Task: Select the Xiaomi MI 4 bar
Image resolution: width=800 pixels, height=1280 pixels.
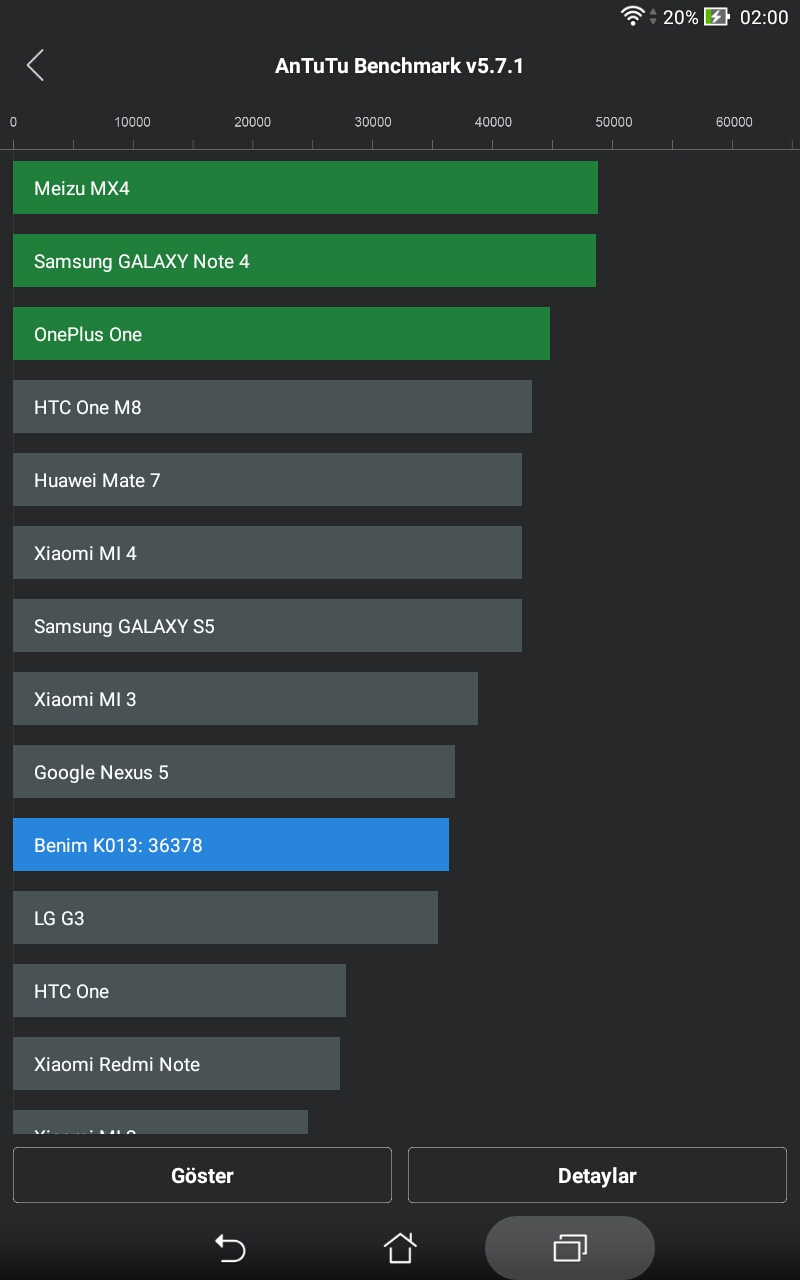Action: [267, 553]
